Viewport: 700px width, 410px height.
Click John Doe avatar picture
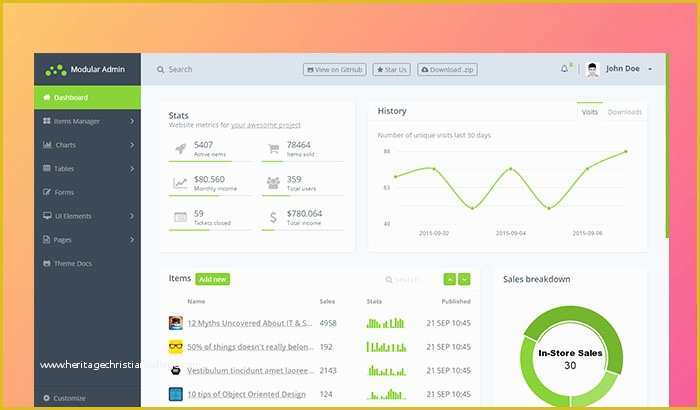point(592,69)
